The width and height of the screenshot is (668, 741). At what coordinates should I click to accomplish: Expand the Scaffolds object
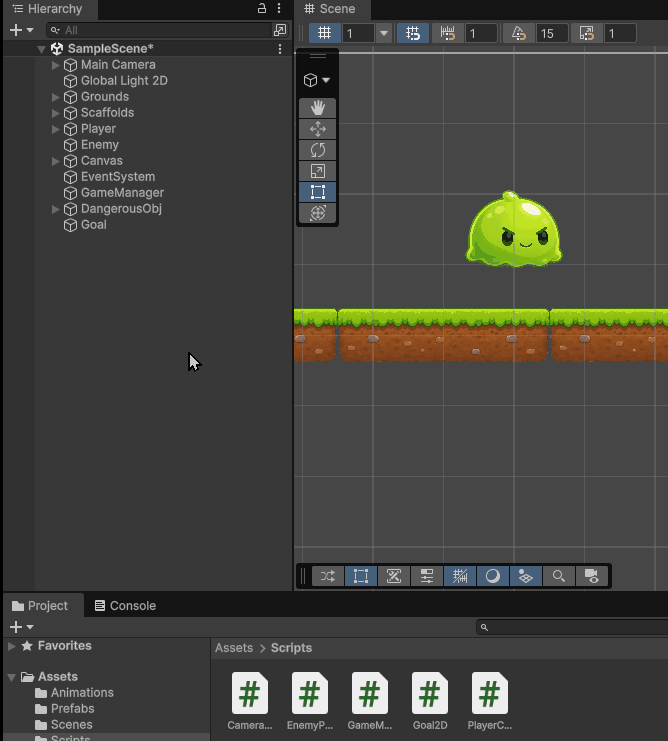tap(55, 113)
